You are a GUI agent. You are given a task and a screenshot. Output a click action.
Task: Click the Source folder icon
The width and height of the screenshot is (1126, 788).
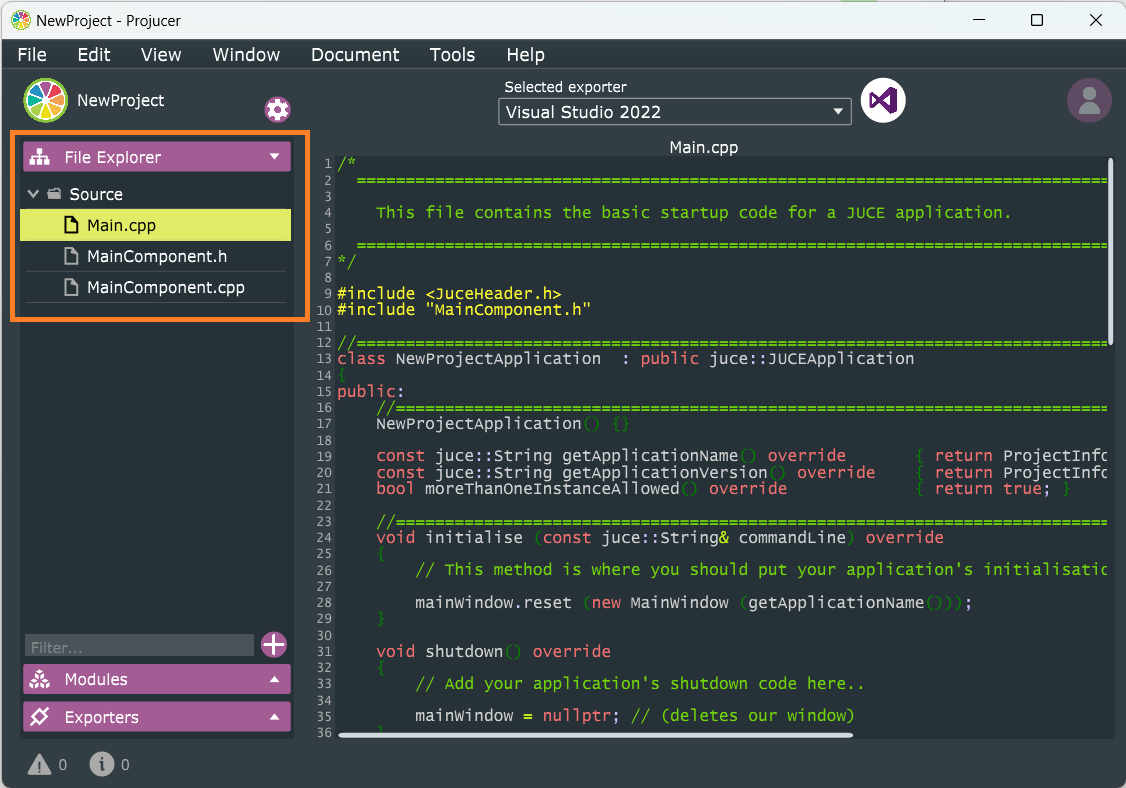click(x=55, y=194)
